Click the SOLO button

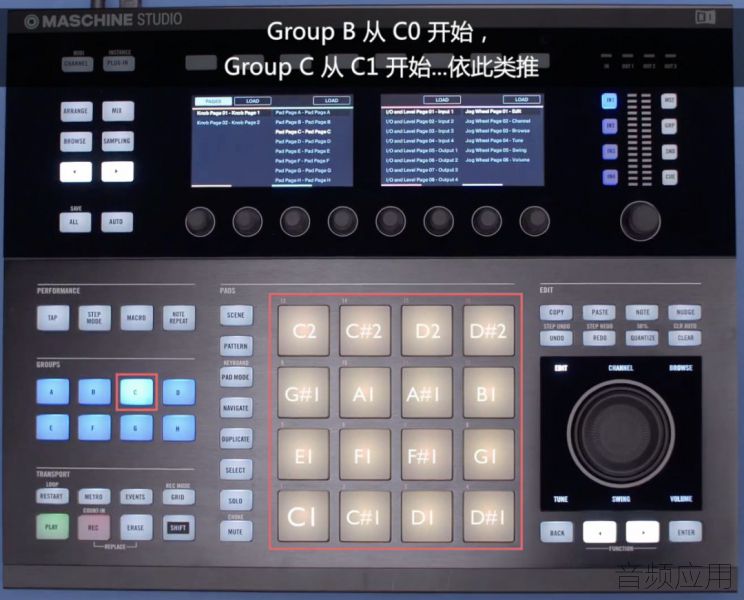236,500
